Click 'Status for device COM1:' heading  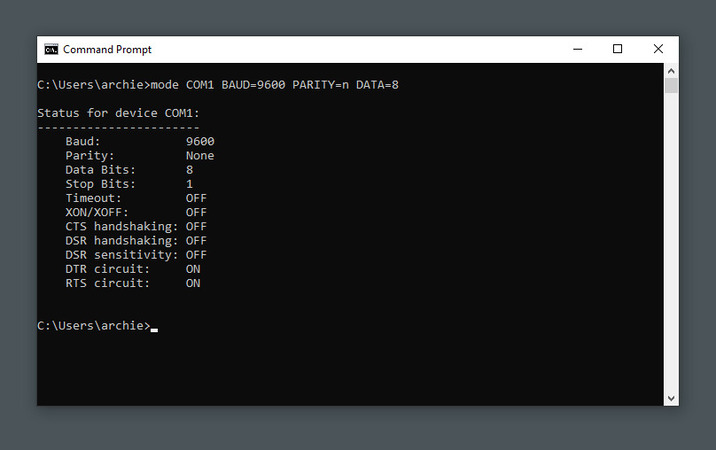(118, 113)
